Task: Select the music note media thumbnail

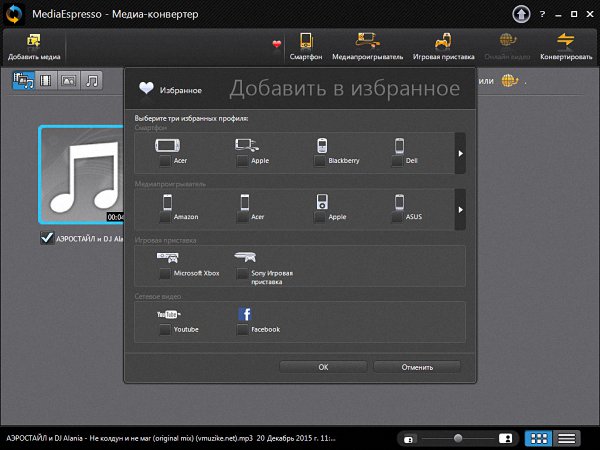Action: (x=82, y=174)
